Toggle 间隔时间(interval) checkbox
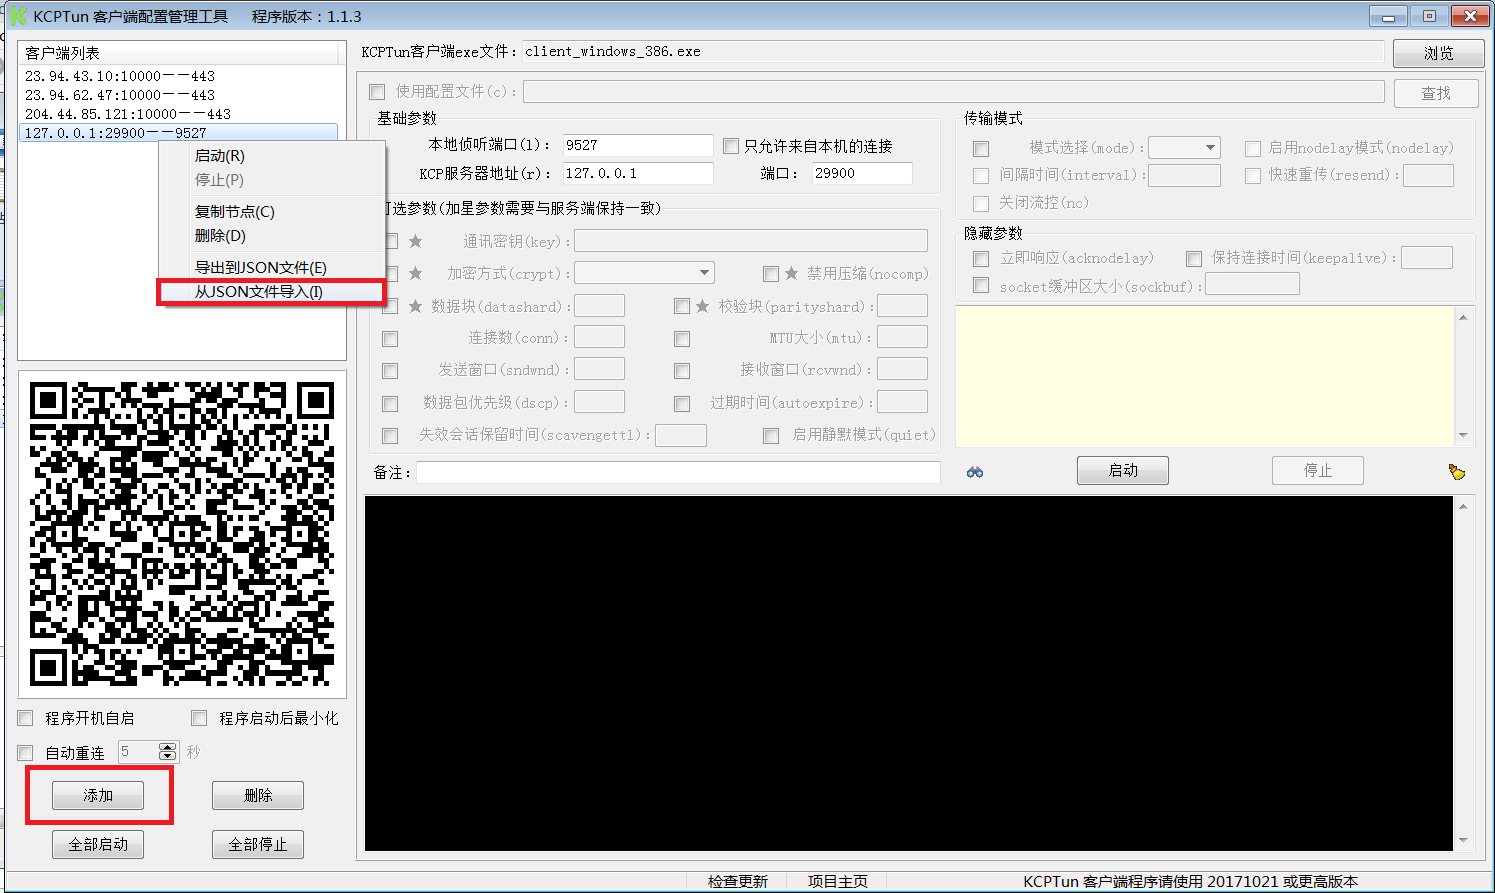This screenshot has height=893, width=1495. point(981,175)
